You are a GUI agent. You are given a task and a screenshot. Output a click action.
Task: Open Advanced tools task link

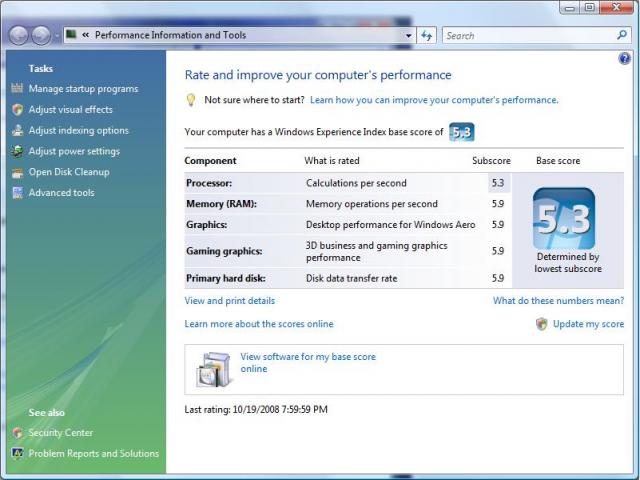(x=61, y=193)
